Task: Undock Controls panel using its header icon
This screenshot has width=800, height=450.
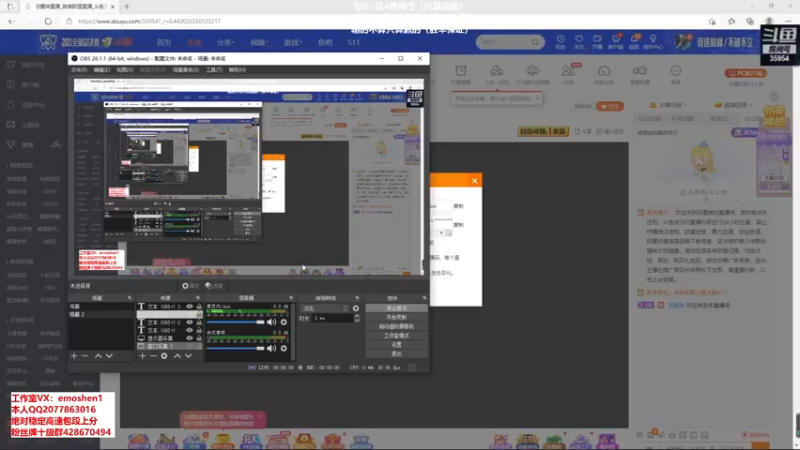Action: pyautogui.click(x=424, y=298)
